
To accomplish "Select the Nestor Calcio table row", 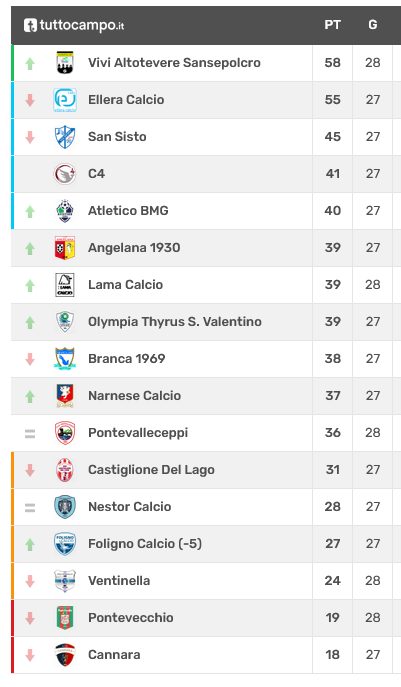I will 206,507.
